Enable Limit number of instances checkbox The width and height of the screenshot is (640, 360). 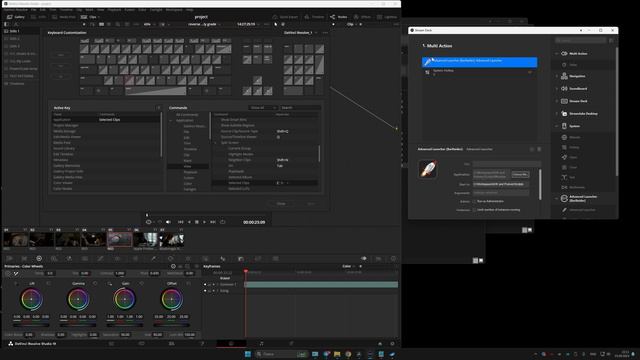tap(474, 210)
